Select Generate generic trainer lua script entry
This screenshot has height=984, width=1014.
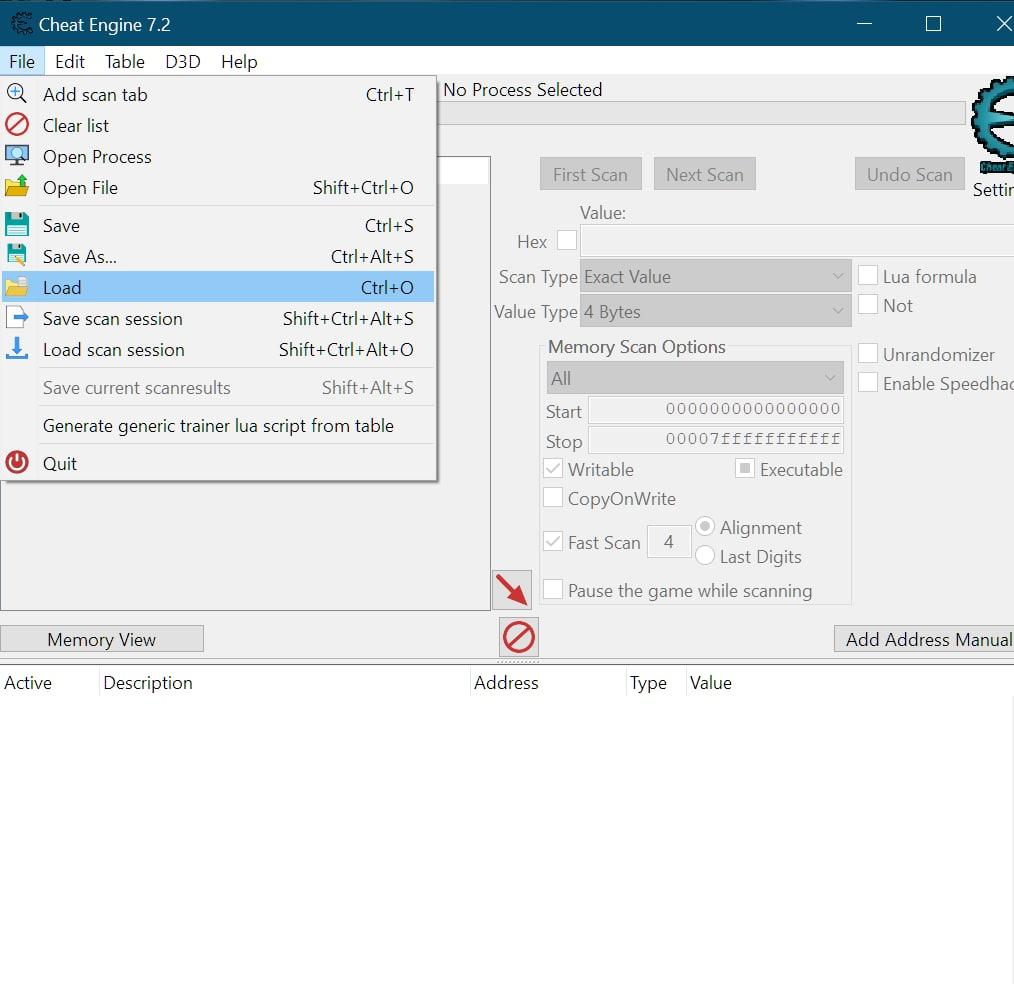(218, 425)
